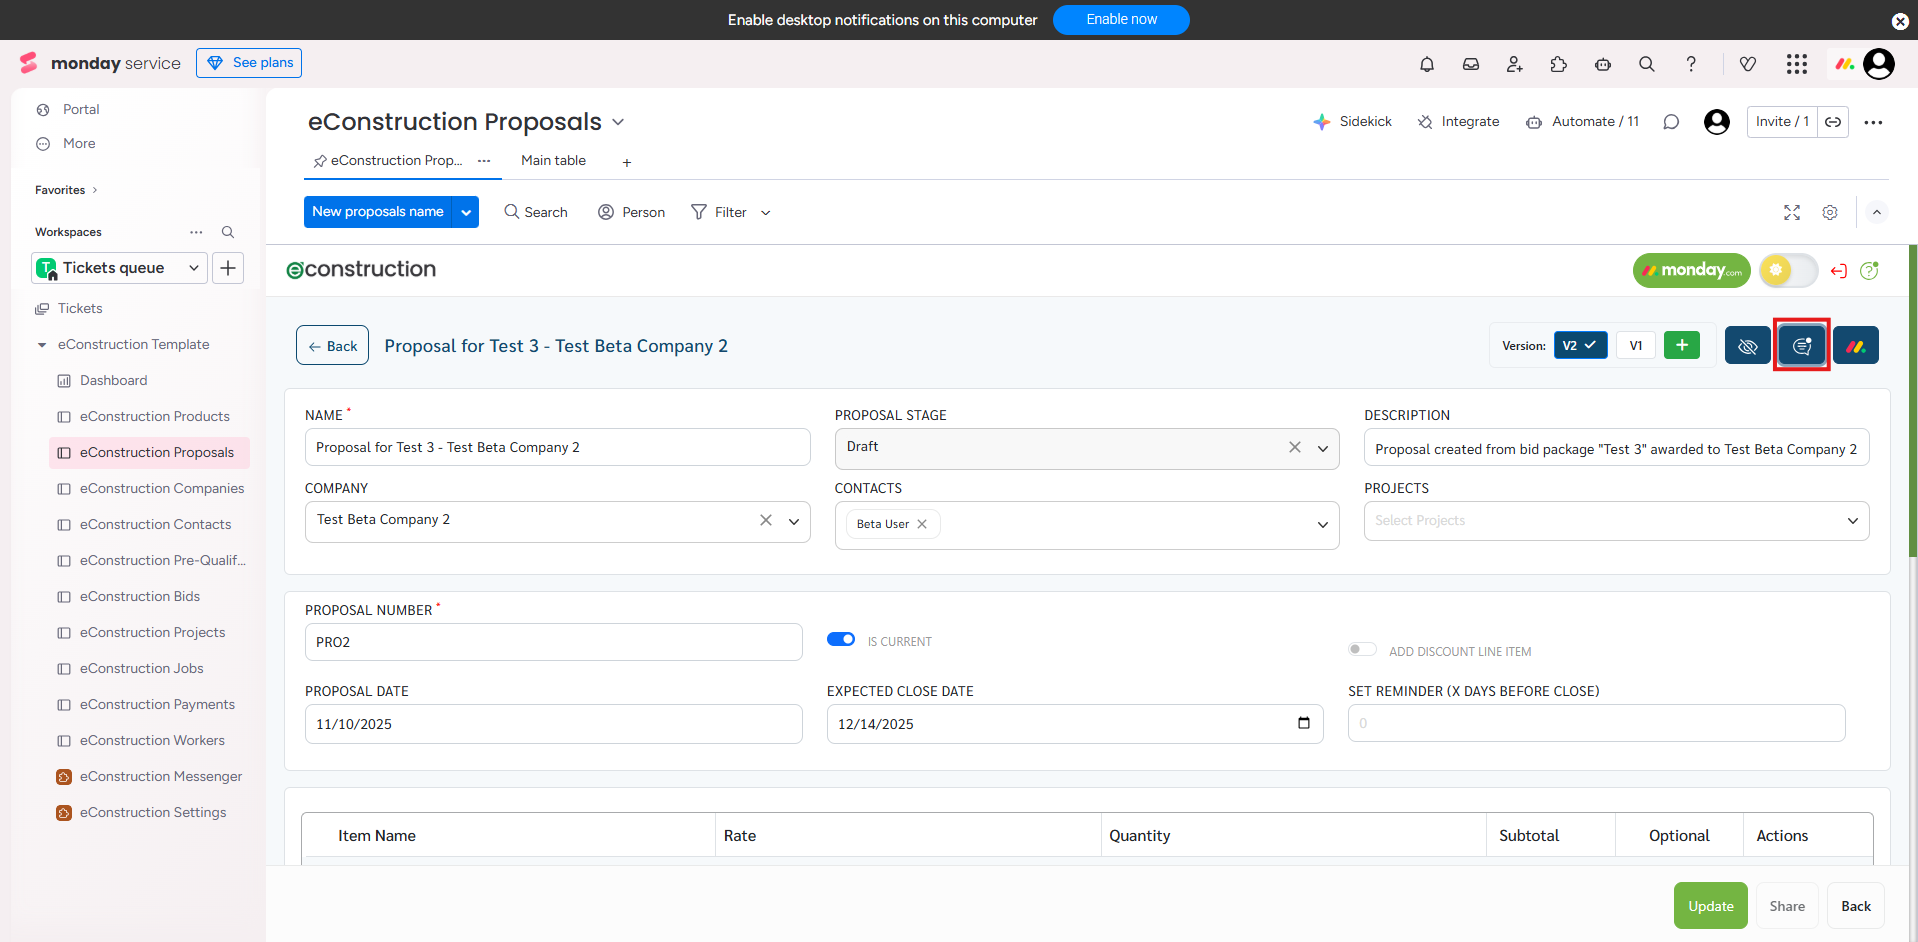Screen dimensions: 1918x942
Task: Click the Sidekick sparkle icon
Action: [x=1322, y=122]
